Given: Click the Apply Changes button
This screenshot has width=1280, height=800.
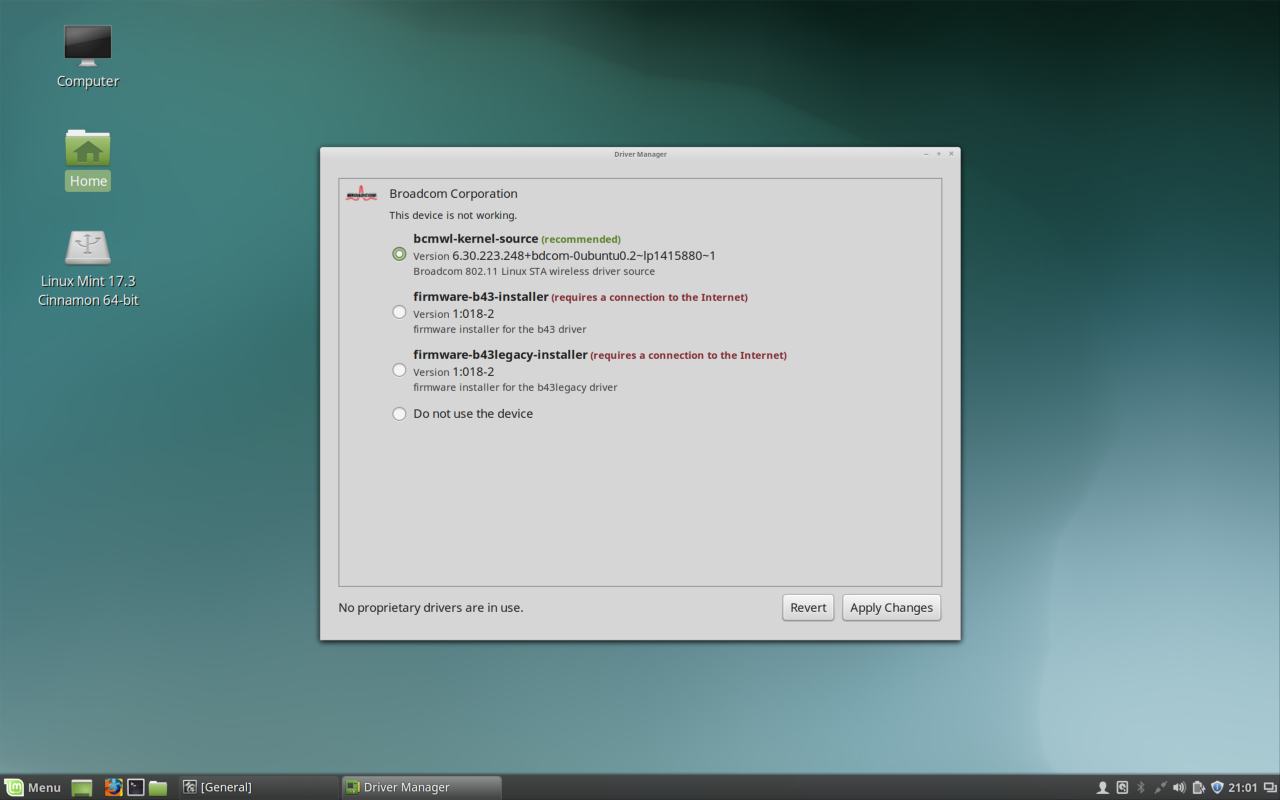Looking at the screenshot, I should click(891, 607).
